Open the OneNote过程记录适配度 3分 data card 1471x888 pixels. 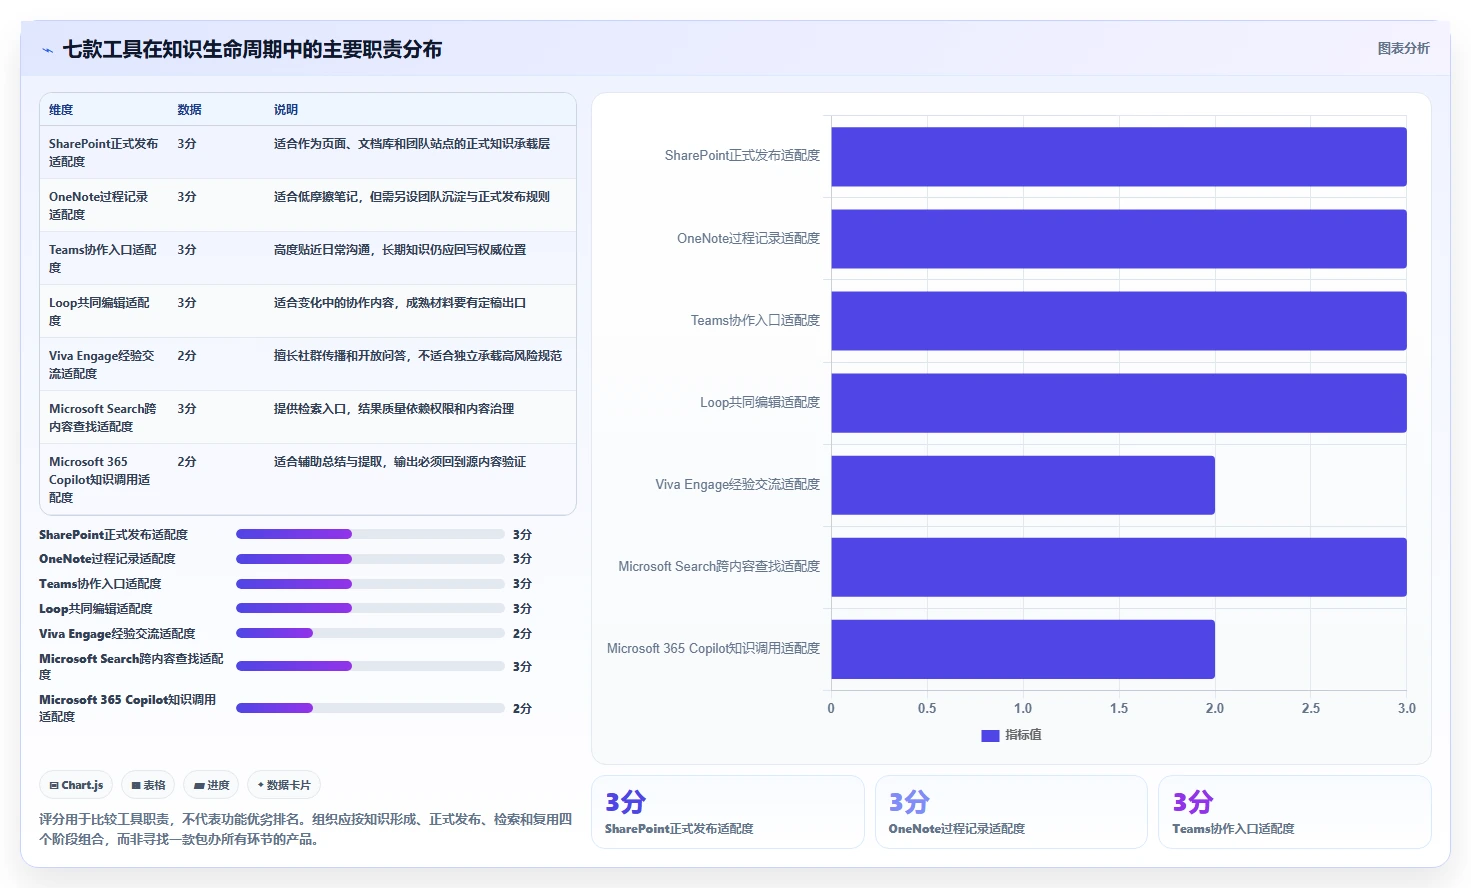[1011, 812]
